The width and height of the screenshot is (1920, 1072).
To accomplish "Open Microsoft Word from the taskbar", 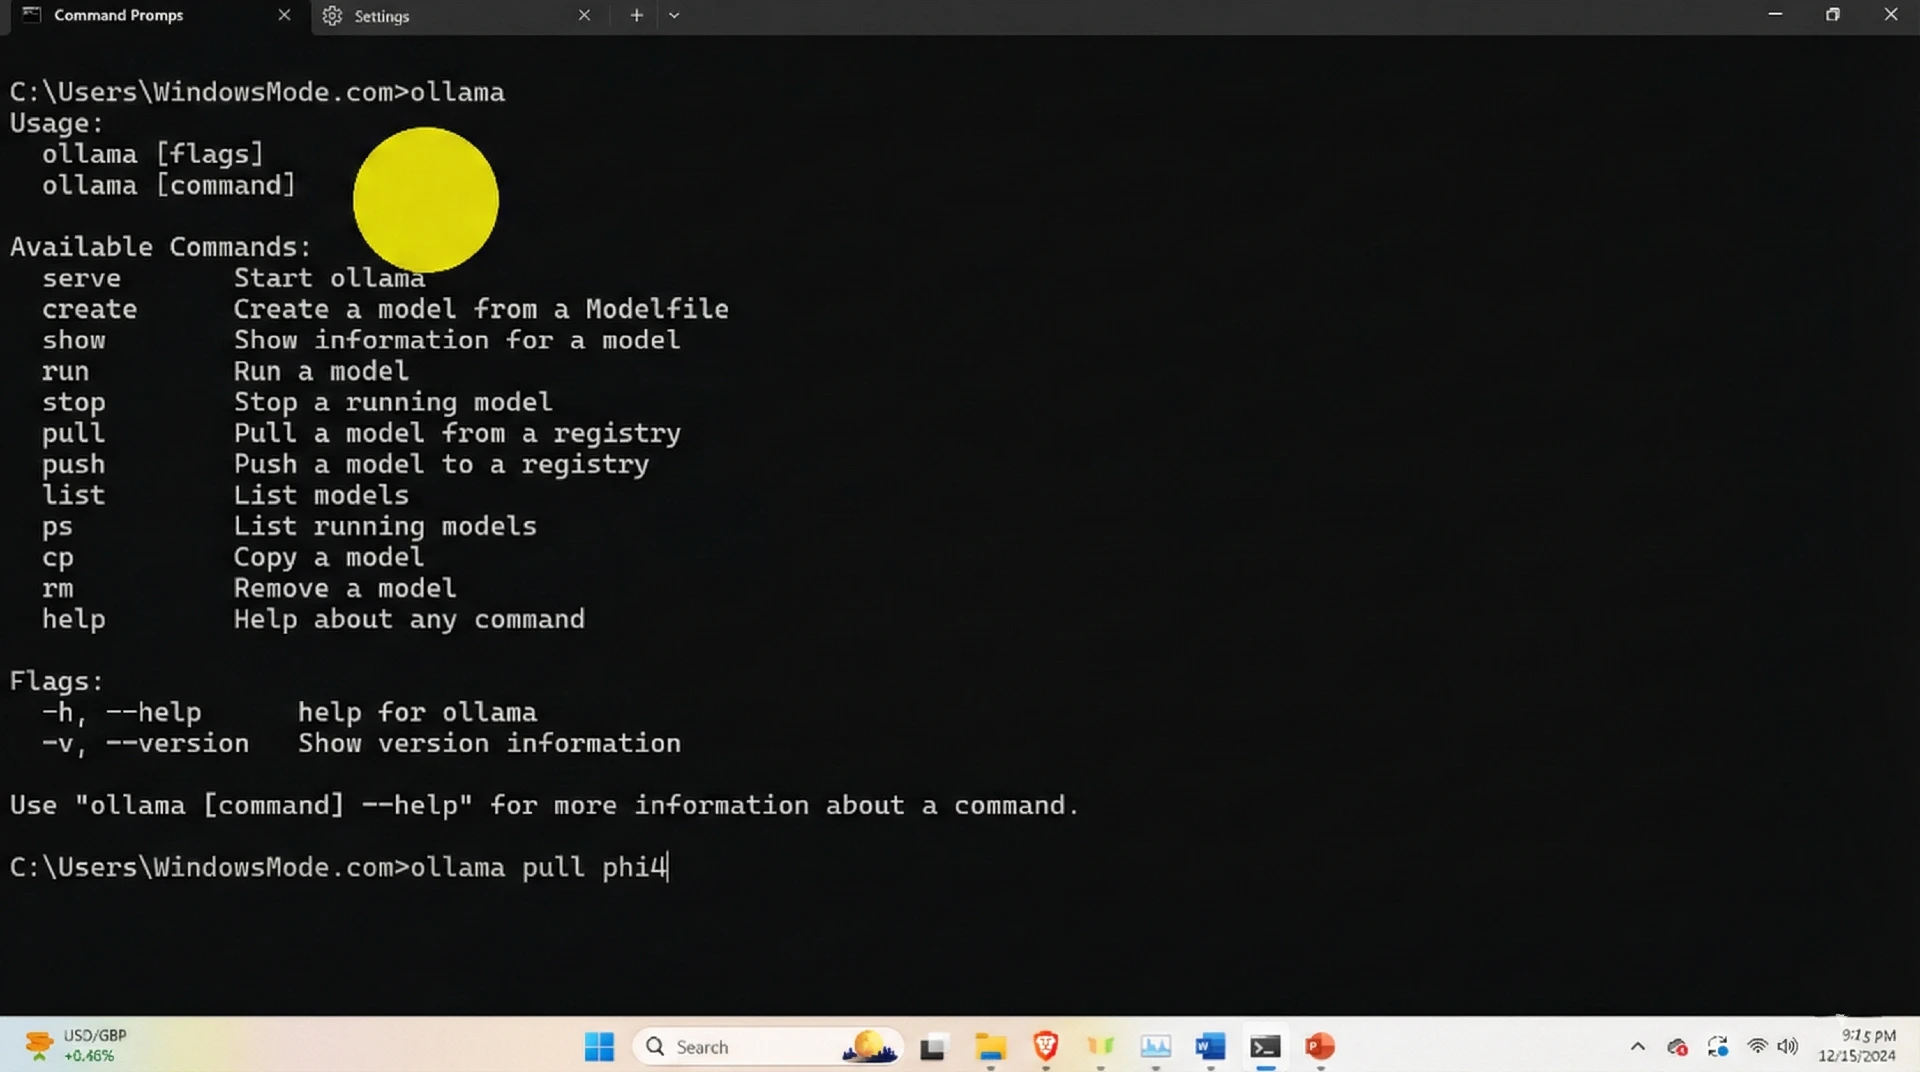I will point(1209,1046).
